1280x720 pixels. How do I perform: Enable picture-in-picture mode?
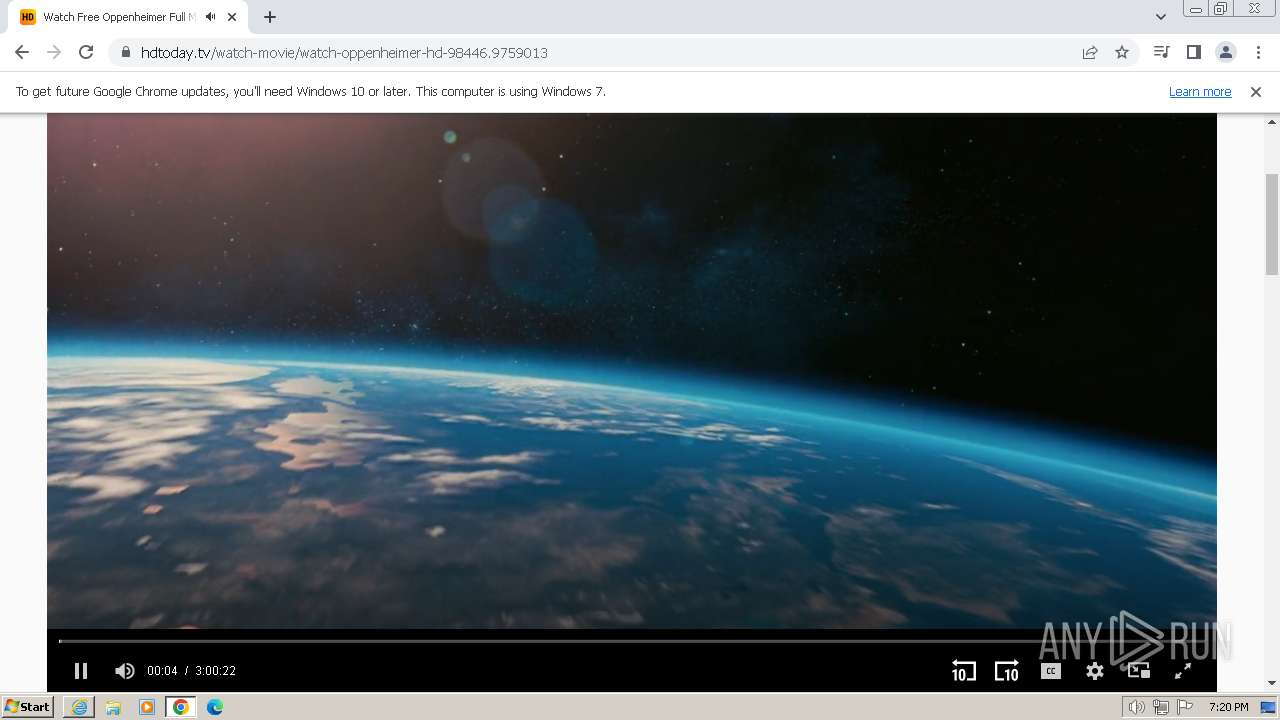pos(1138,671)
